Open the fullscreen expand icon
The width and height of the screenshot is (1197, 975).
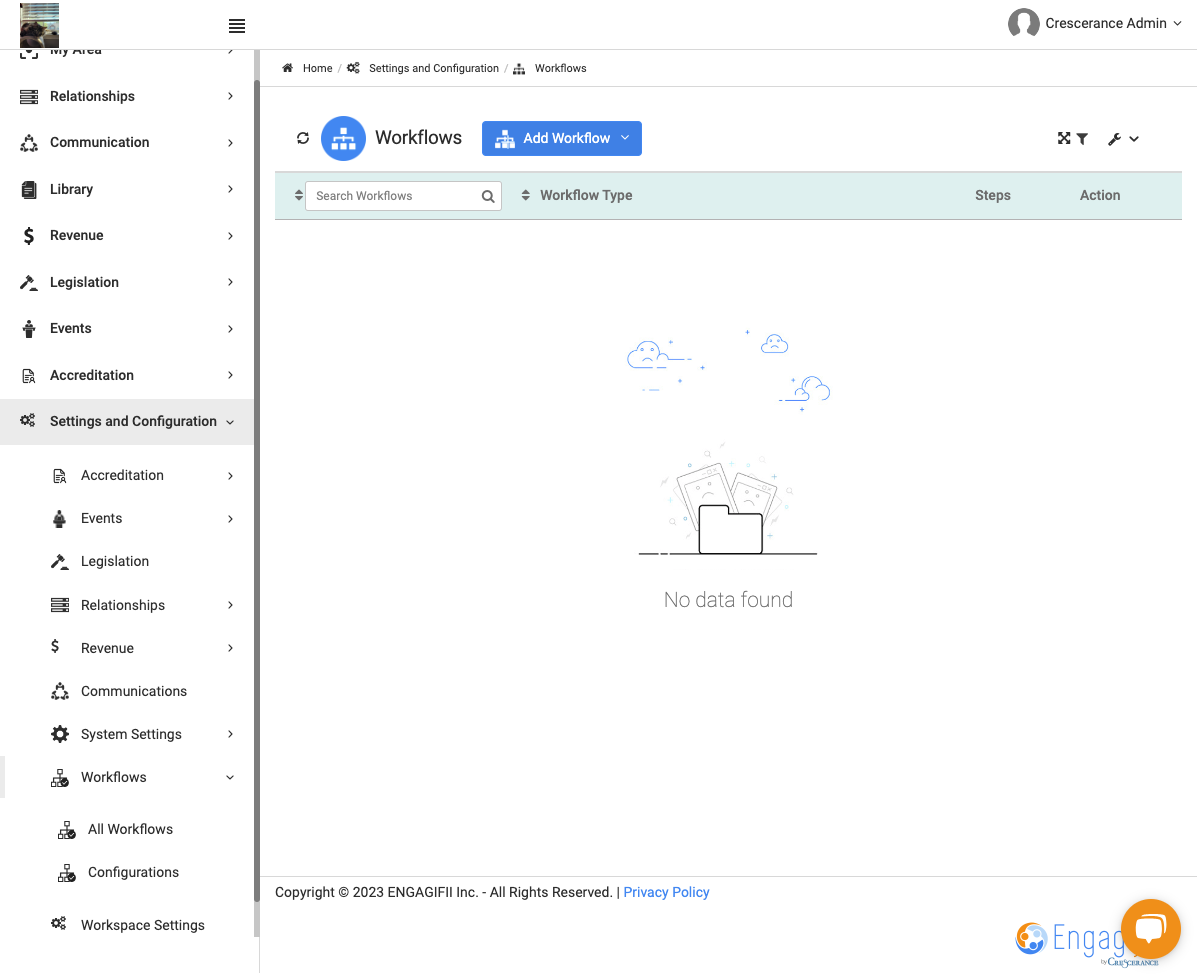[x=1063, y=138]
